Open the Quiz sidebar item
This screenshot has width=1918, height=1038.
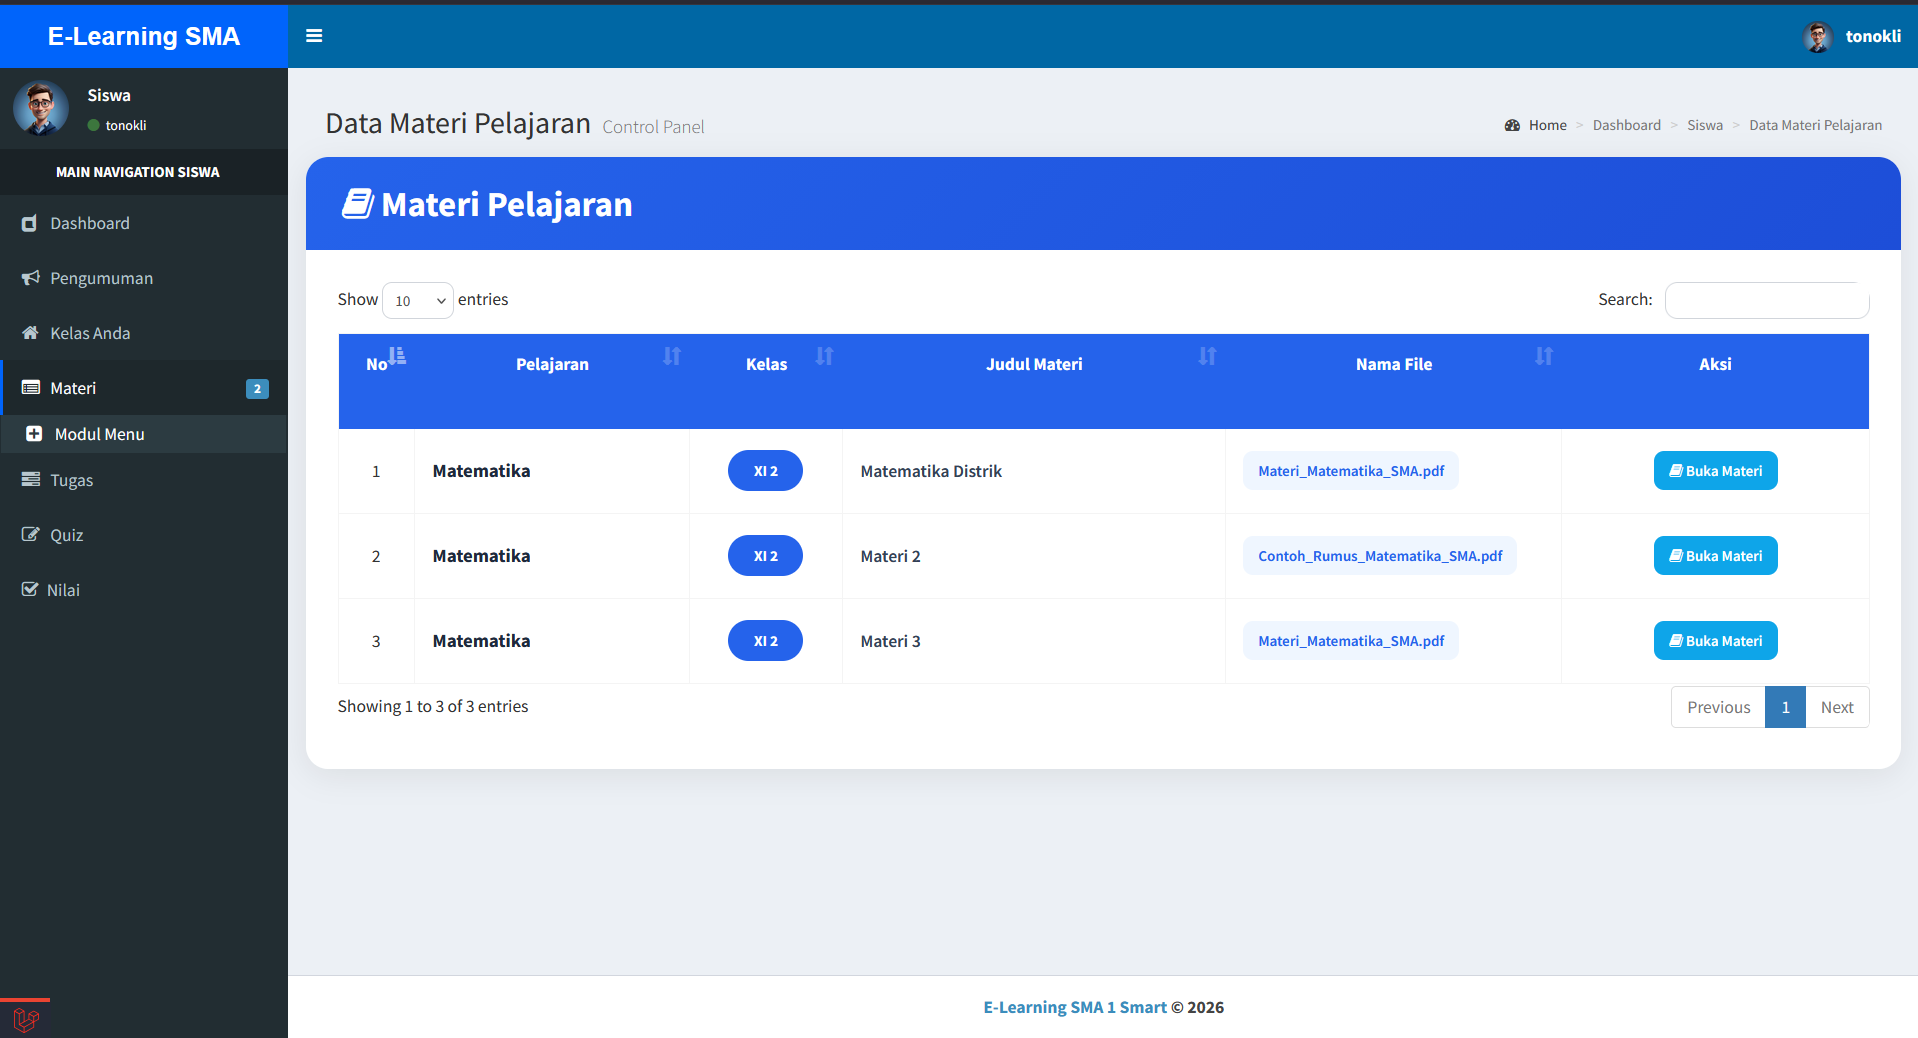click(x=144, y=535)
